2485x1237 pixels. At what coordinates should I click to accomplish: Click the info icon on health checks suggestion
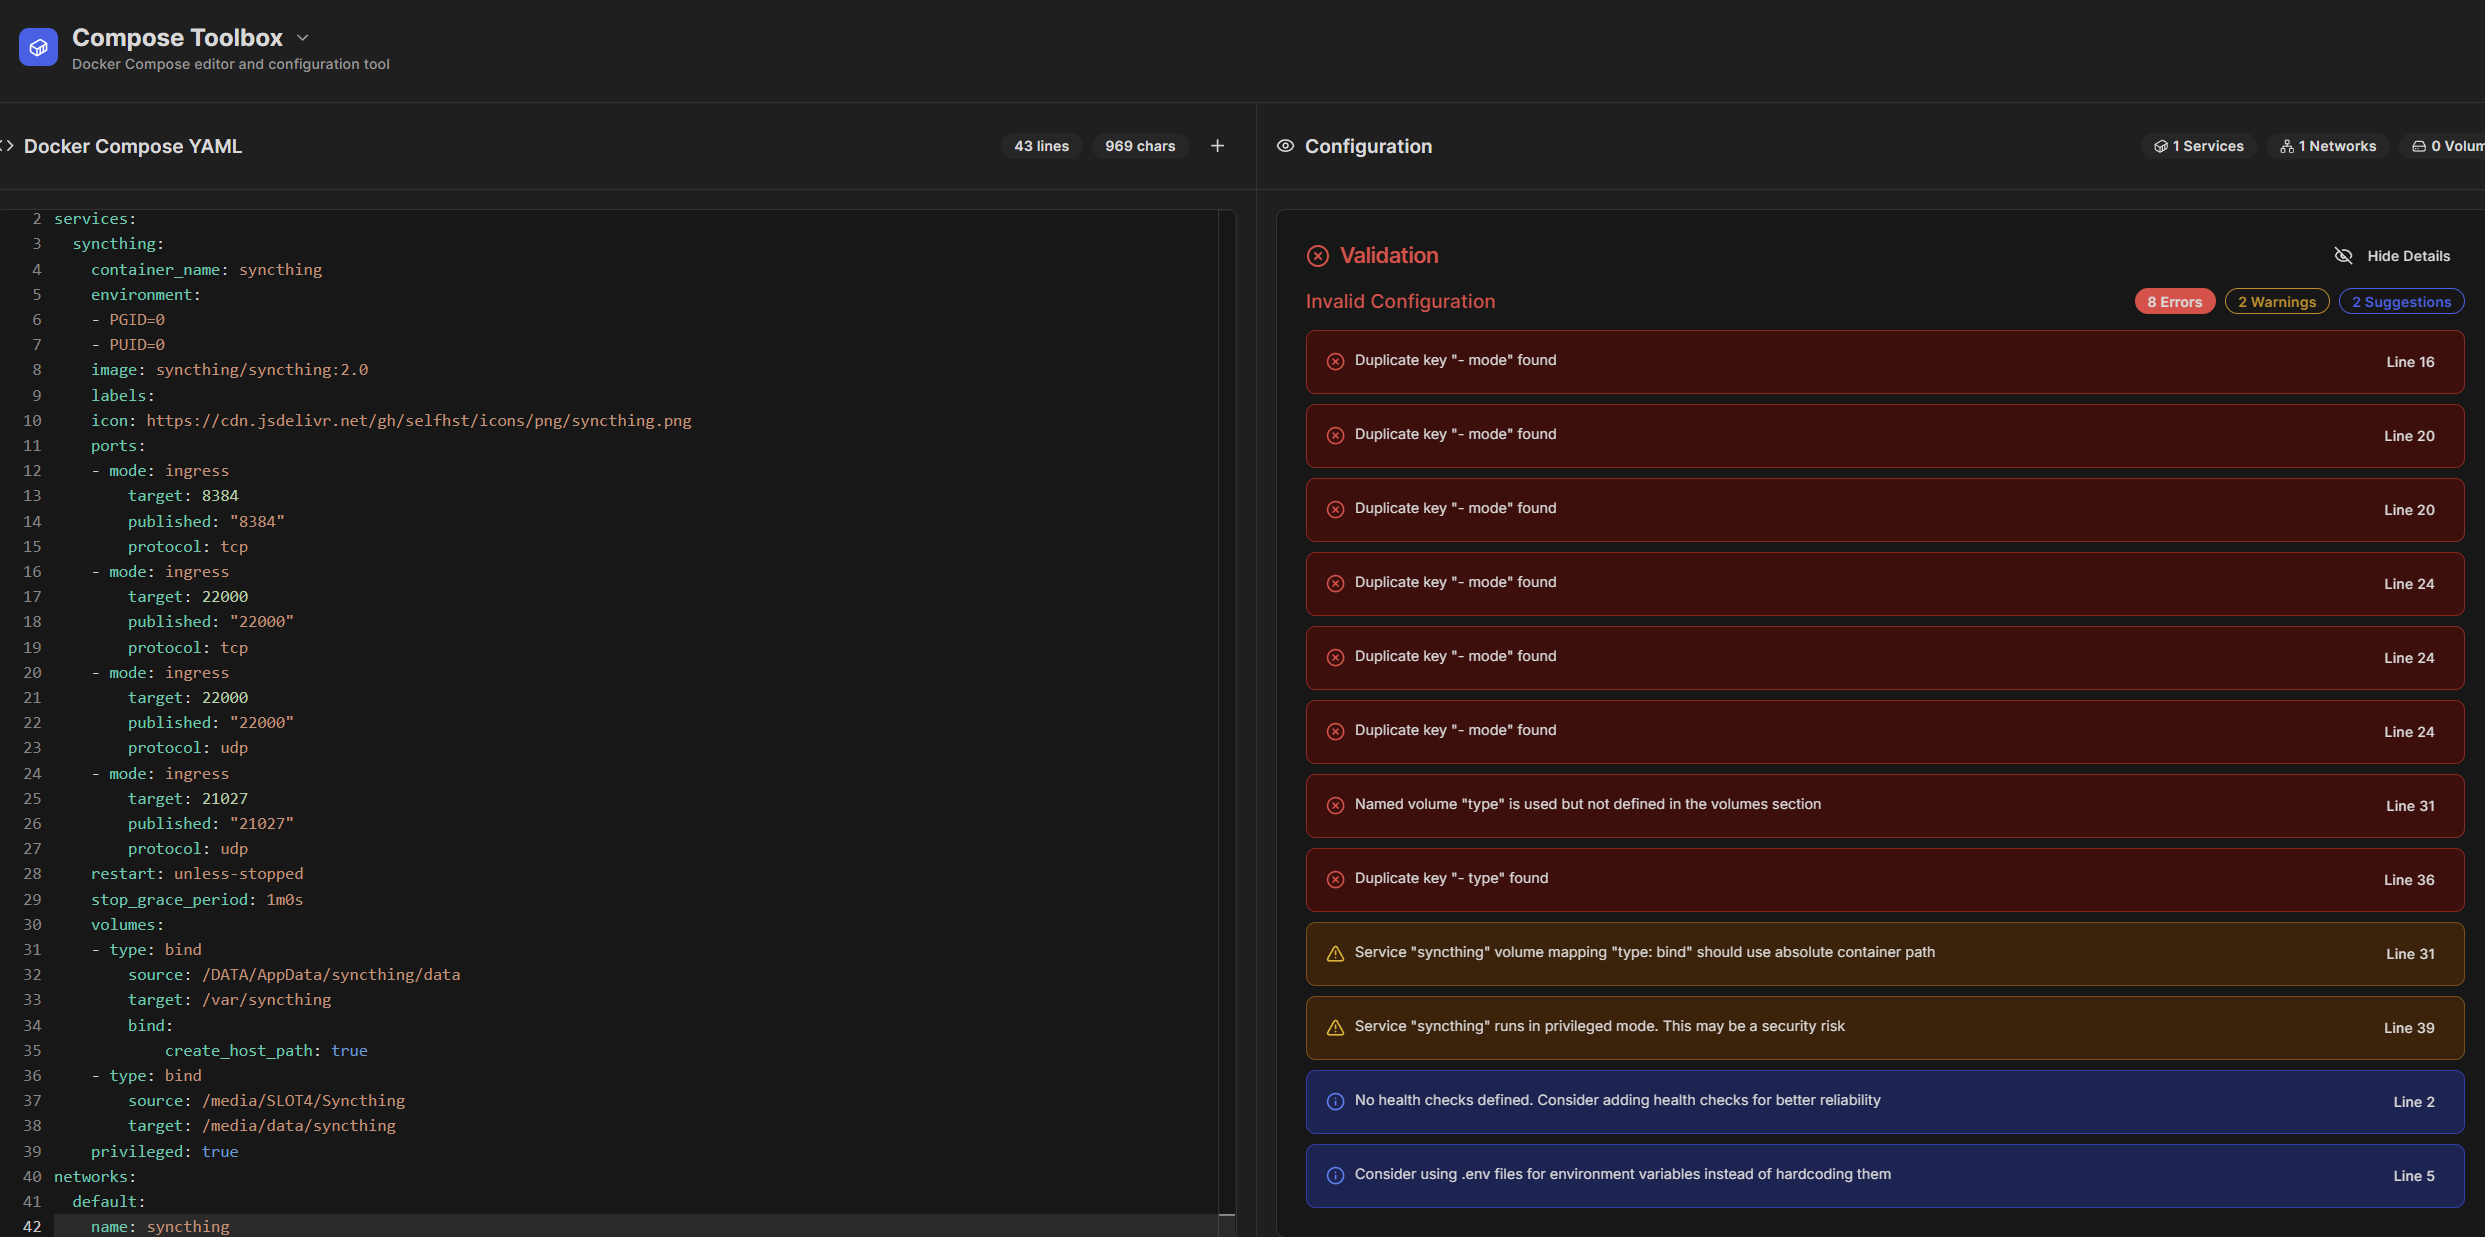click(x=1335, y=1102)
